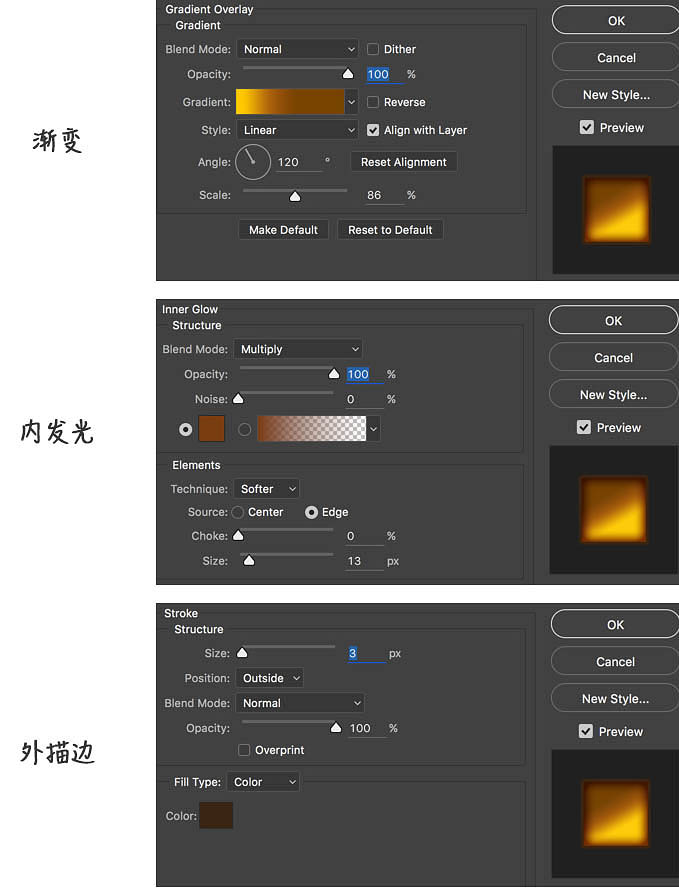Screen dimensions: 679x895
Task: Click the Angle dial control
Action: [x=253, y=162]
